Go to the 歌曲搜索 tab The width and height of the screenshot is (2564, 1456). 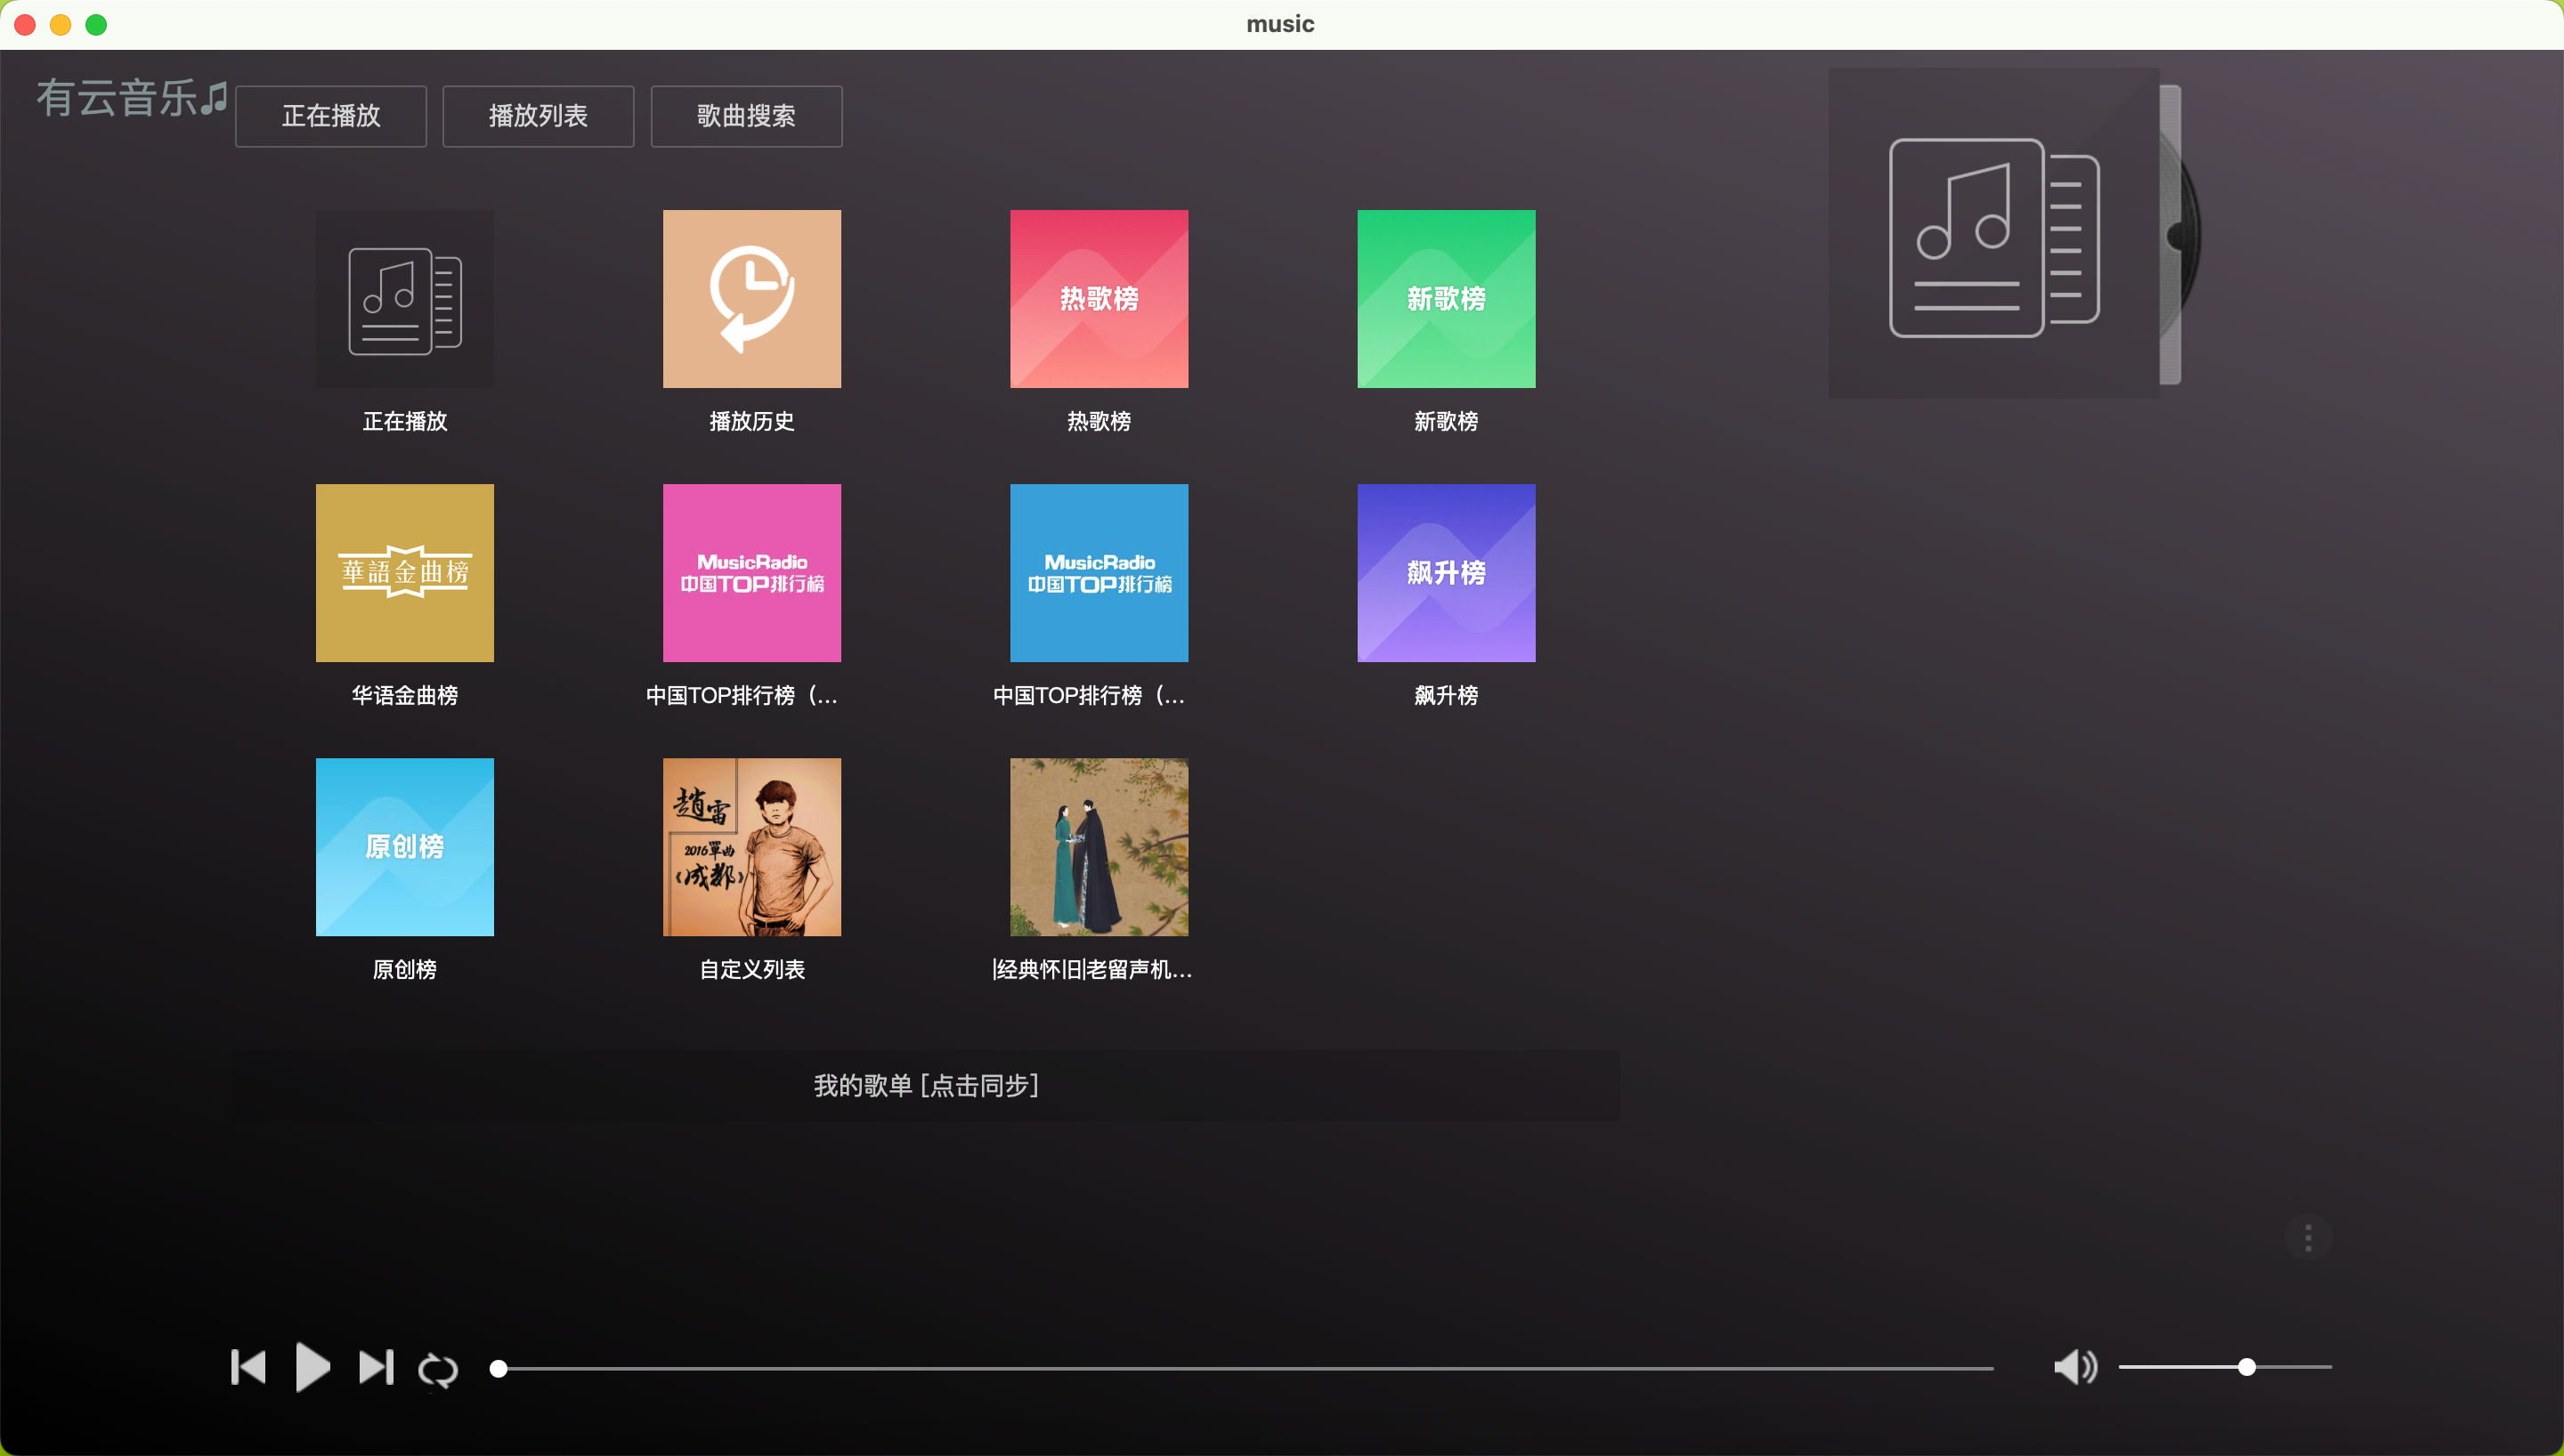[x=746, y=116]
